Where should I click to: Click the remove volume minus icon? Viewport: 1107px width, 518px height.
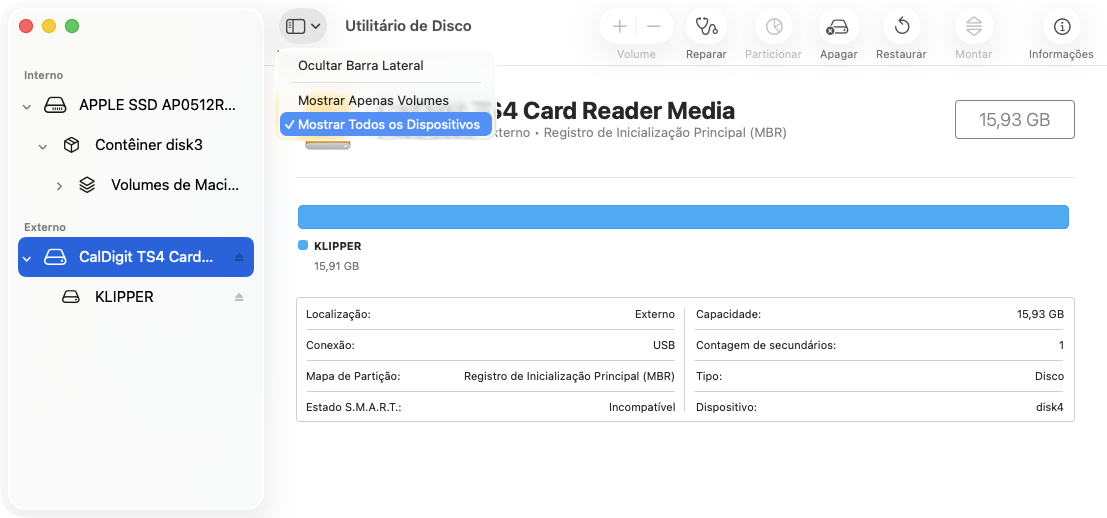(x=653, y=27)
